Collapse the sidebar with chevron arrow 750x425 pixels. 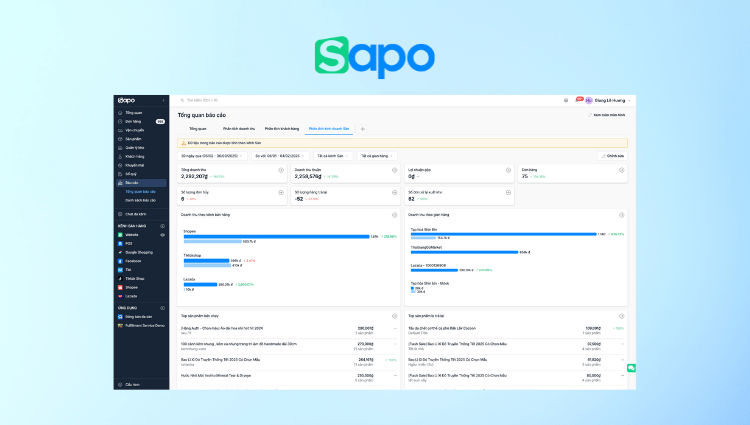click(x=164, y=100)
